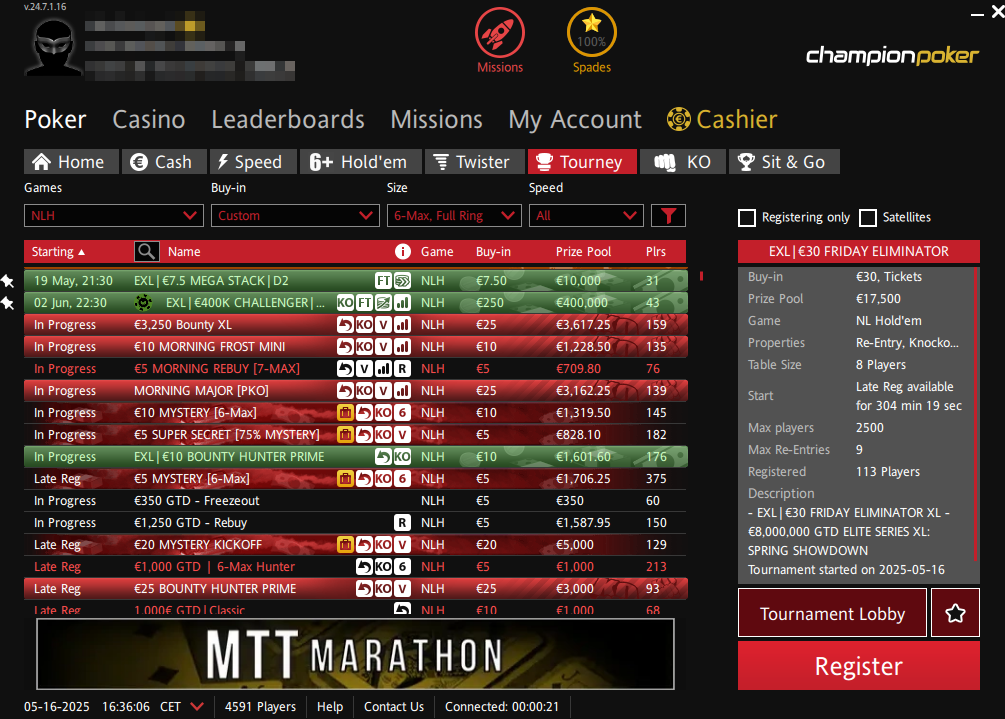Click the V icon in €10 MORNING FROST MINI row
The width and height of the screenshot is (1005, 719).
coord(383,347)
